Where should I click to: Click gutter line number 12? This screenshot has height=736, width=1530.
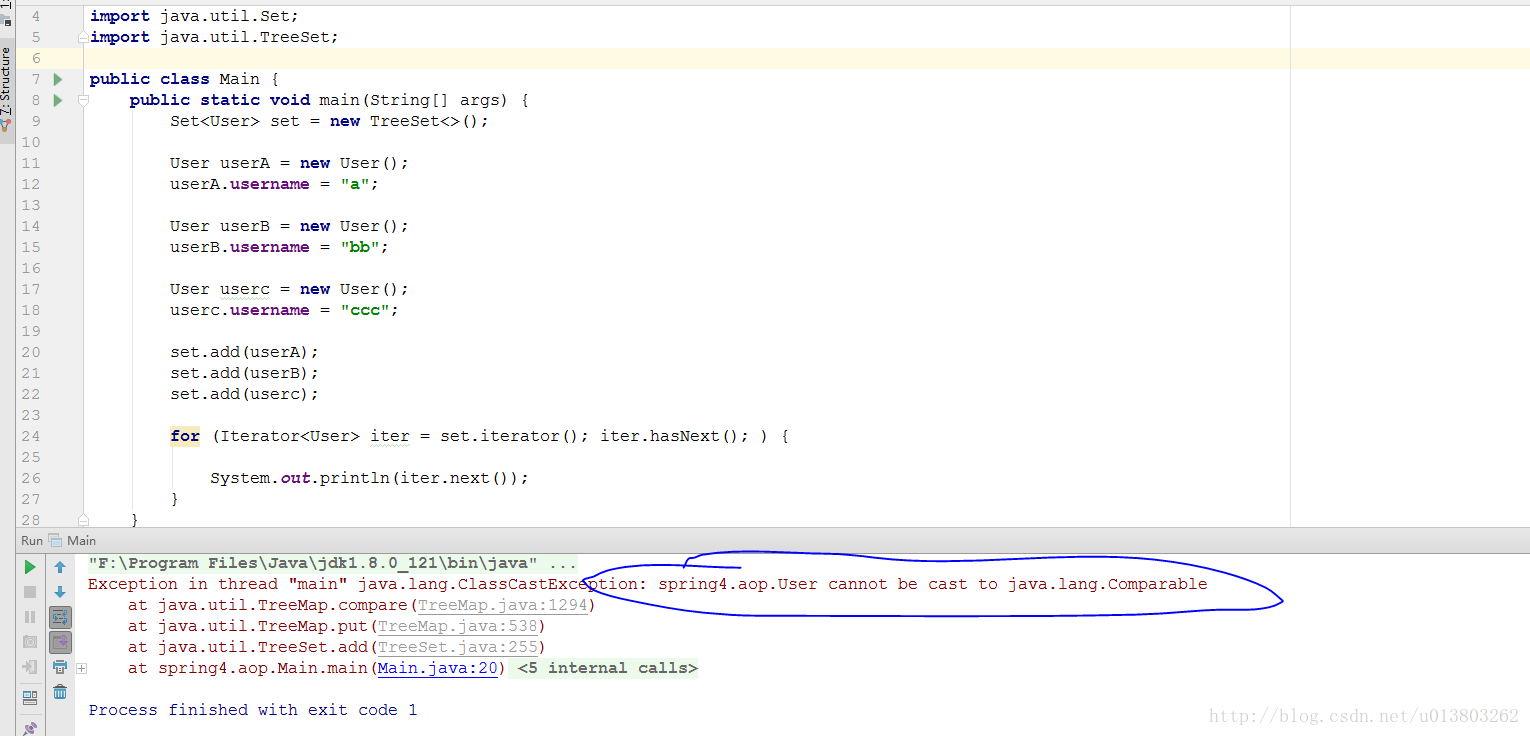30,184
